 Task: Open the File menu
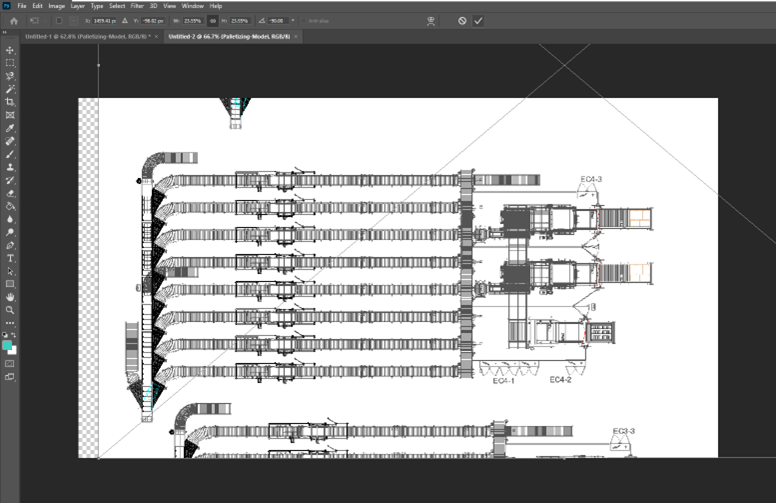22,6
